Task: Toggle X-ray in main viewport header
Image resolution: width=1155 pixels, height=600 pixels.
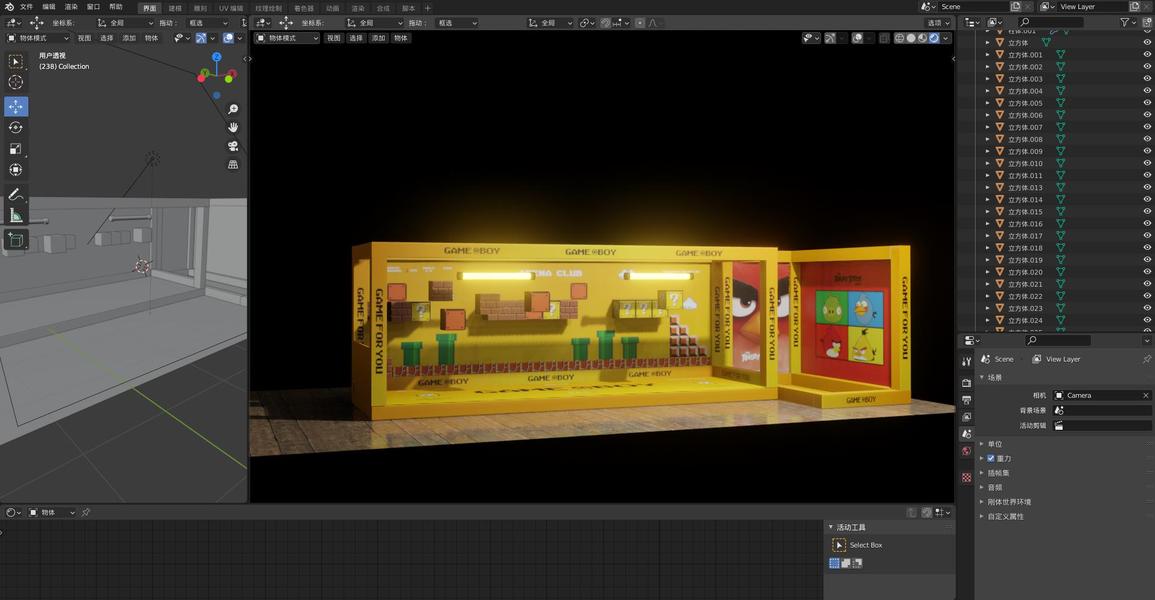Action: point(884,38)
